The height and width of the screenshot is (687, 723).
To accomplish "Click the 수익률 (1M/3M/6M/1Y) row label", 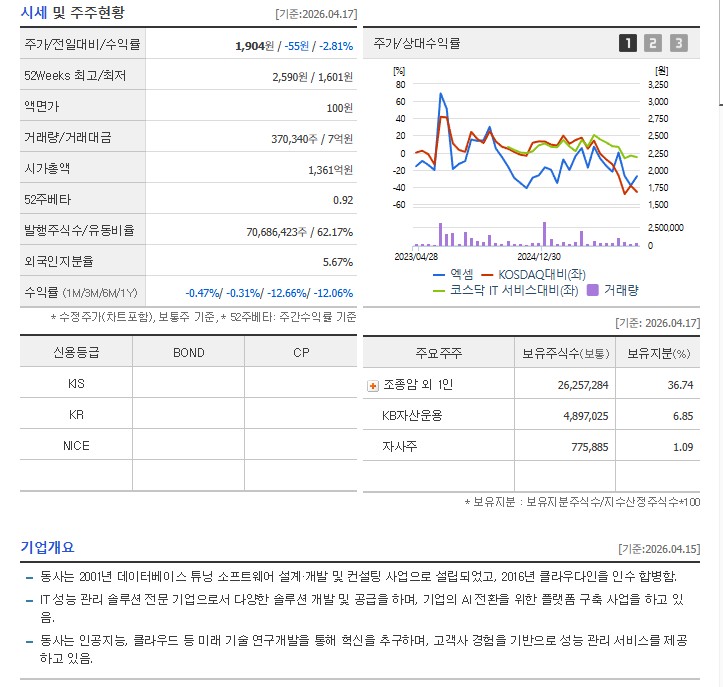I will [x=81, y=292].
